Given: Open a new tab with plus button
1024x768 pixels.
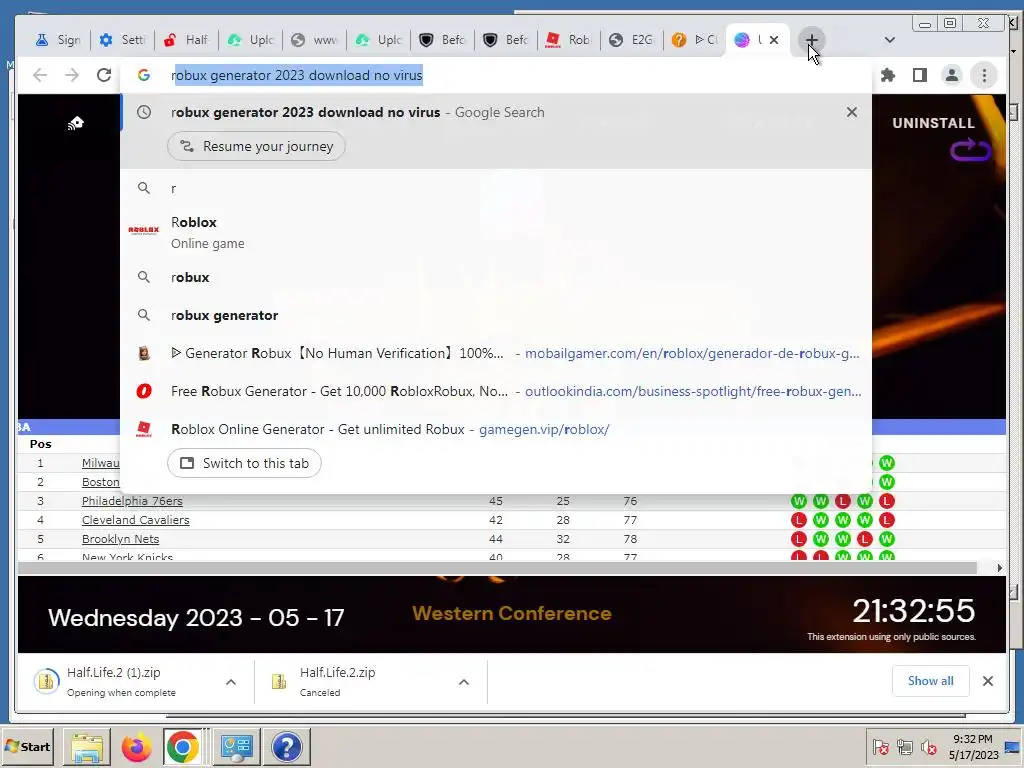Looking at the screenshot, I should click(x=811, y=40).
